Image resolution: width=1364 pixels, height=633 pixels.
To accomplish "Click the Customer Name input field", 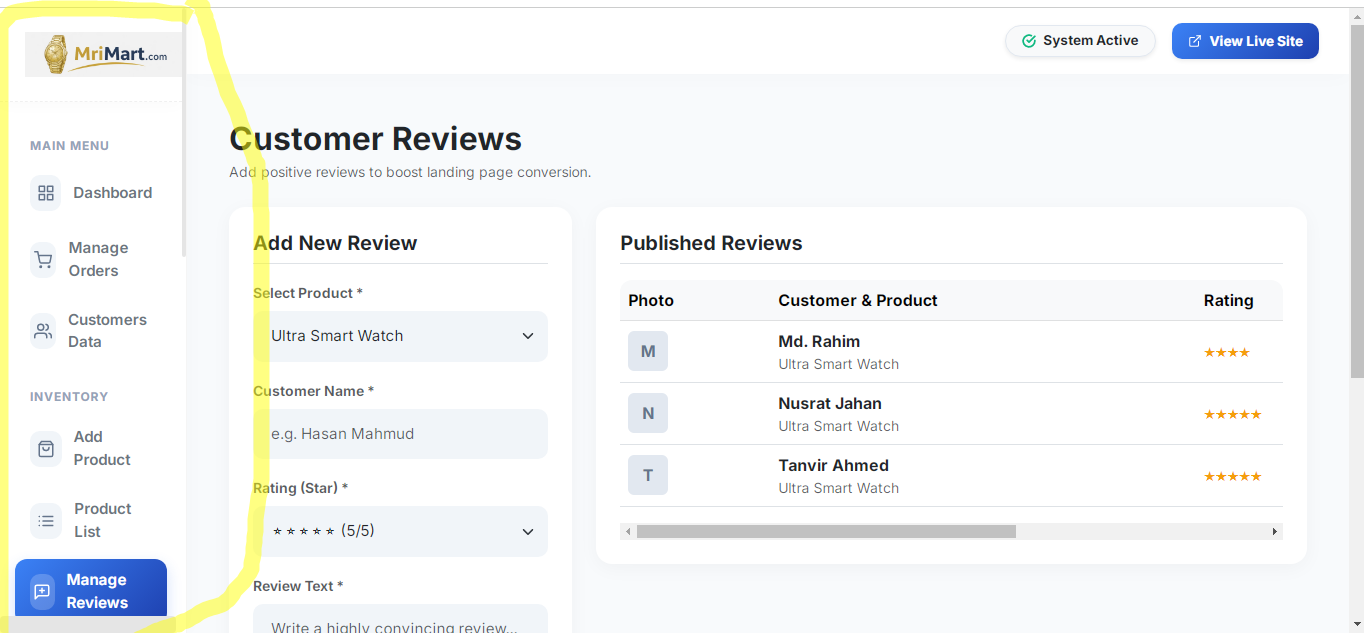I will [x=400, y=434].
